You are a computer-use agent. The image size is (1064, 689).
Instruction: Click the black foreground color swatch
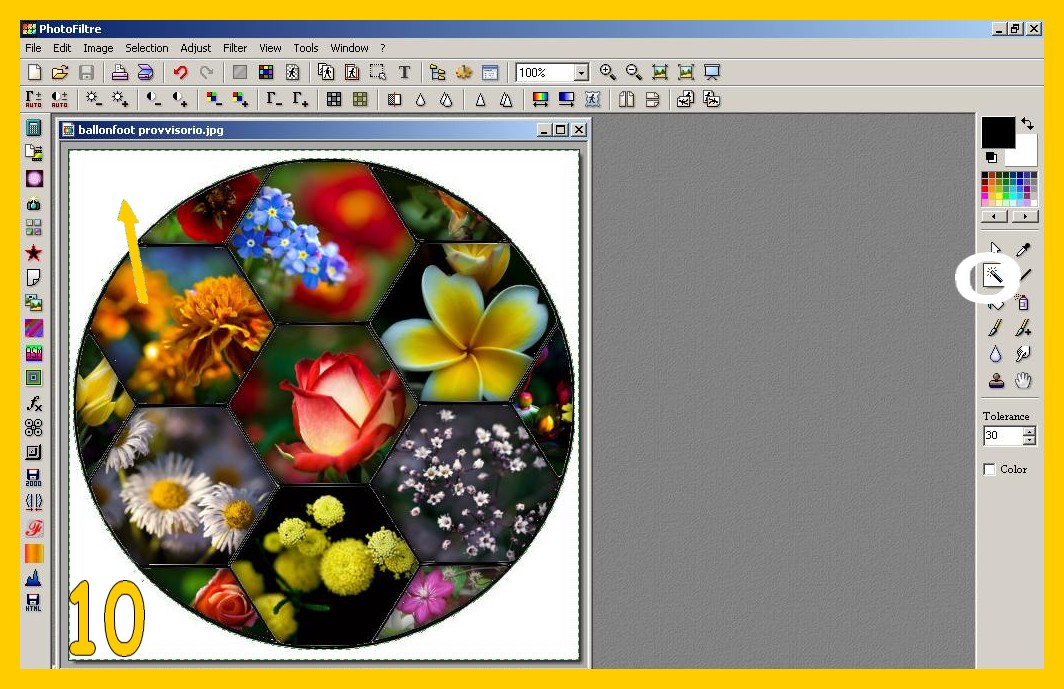click(x=997, y=132)
